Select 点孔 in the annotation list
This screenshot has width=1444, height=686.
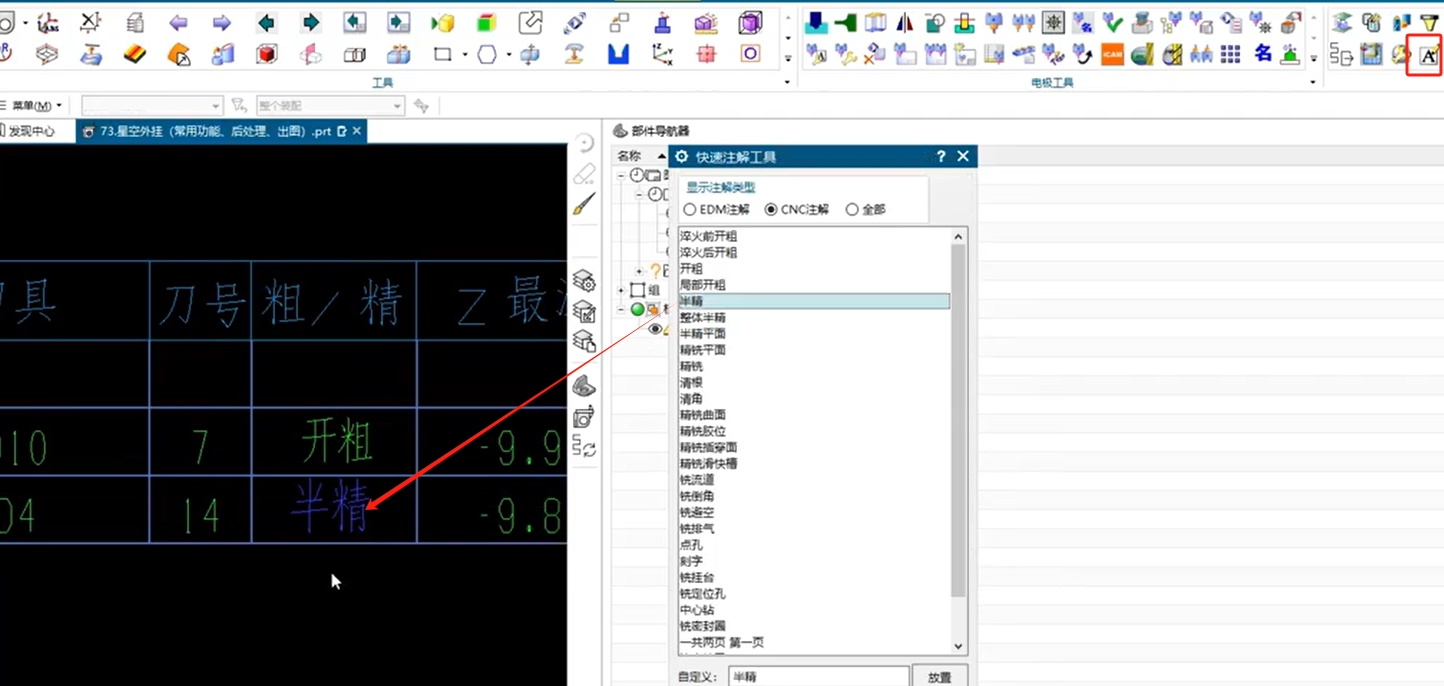[691, 545]
